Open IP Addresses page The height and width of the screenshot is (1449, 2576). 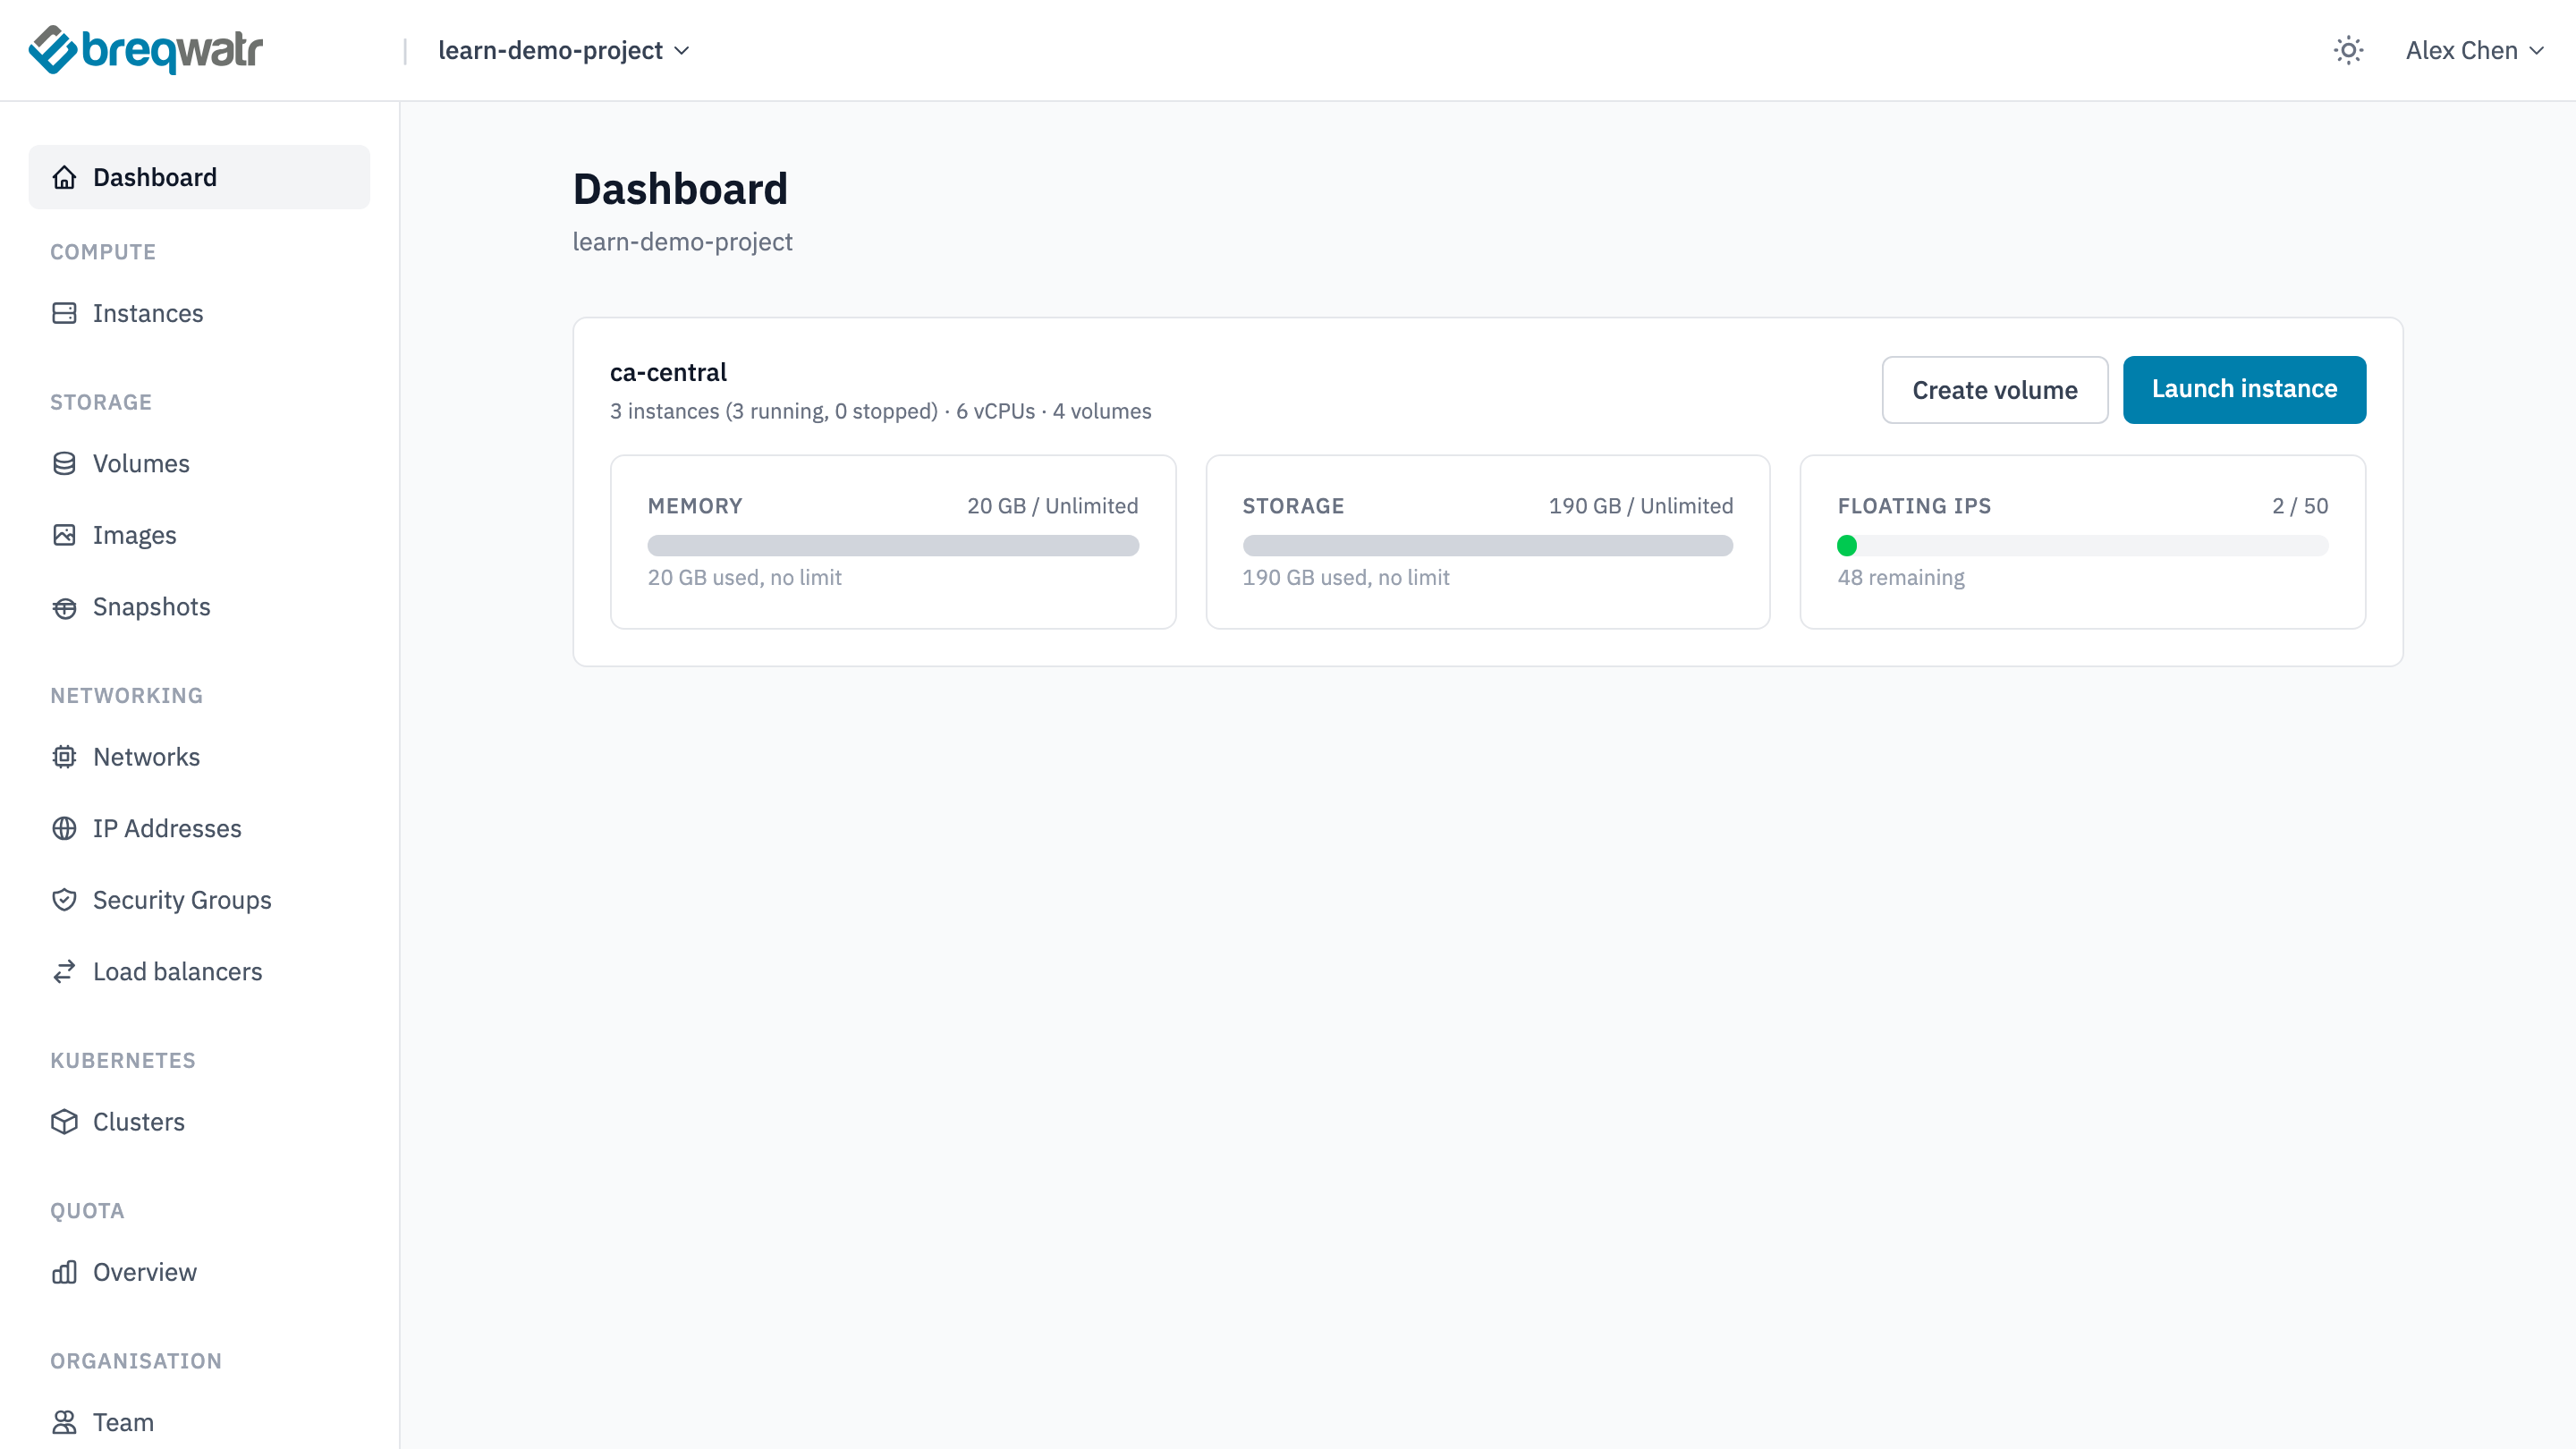[x=199, y=828]
